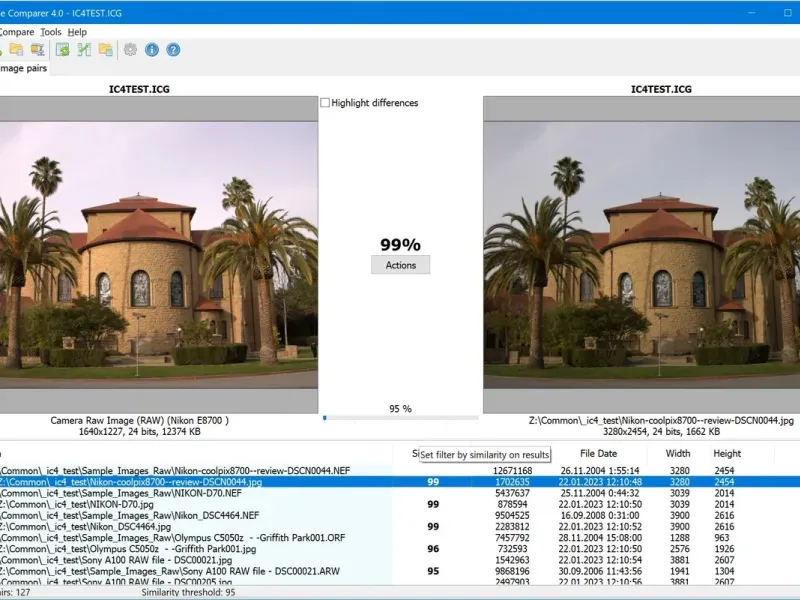Open the Tools menu
800x600 pixels.
50,32
